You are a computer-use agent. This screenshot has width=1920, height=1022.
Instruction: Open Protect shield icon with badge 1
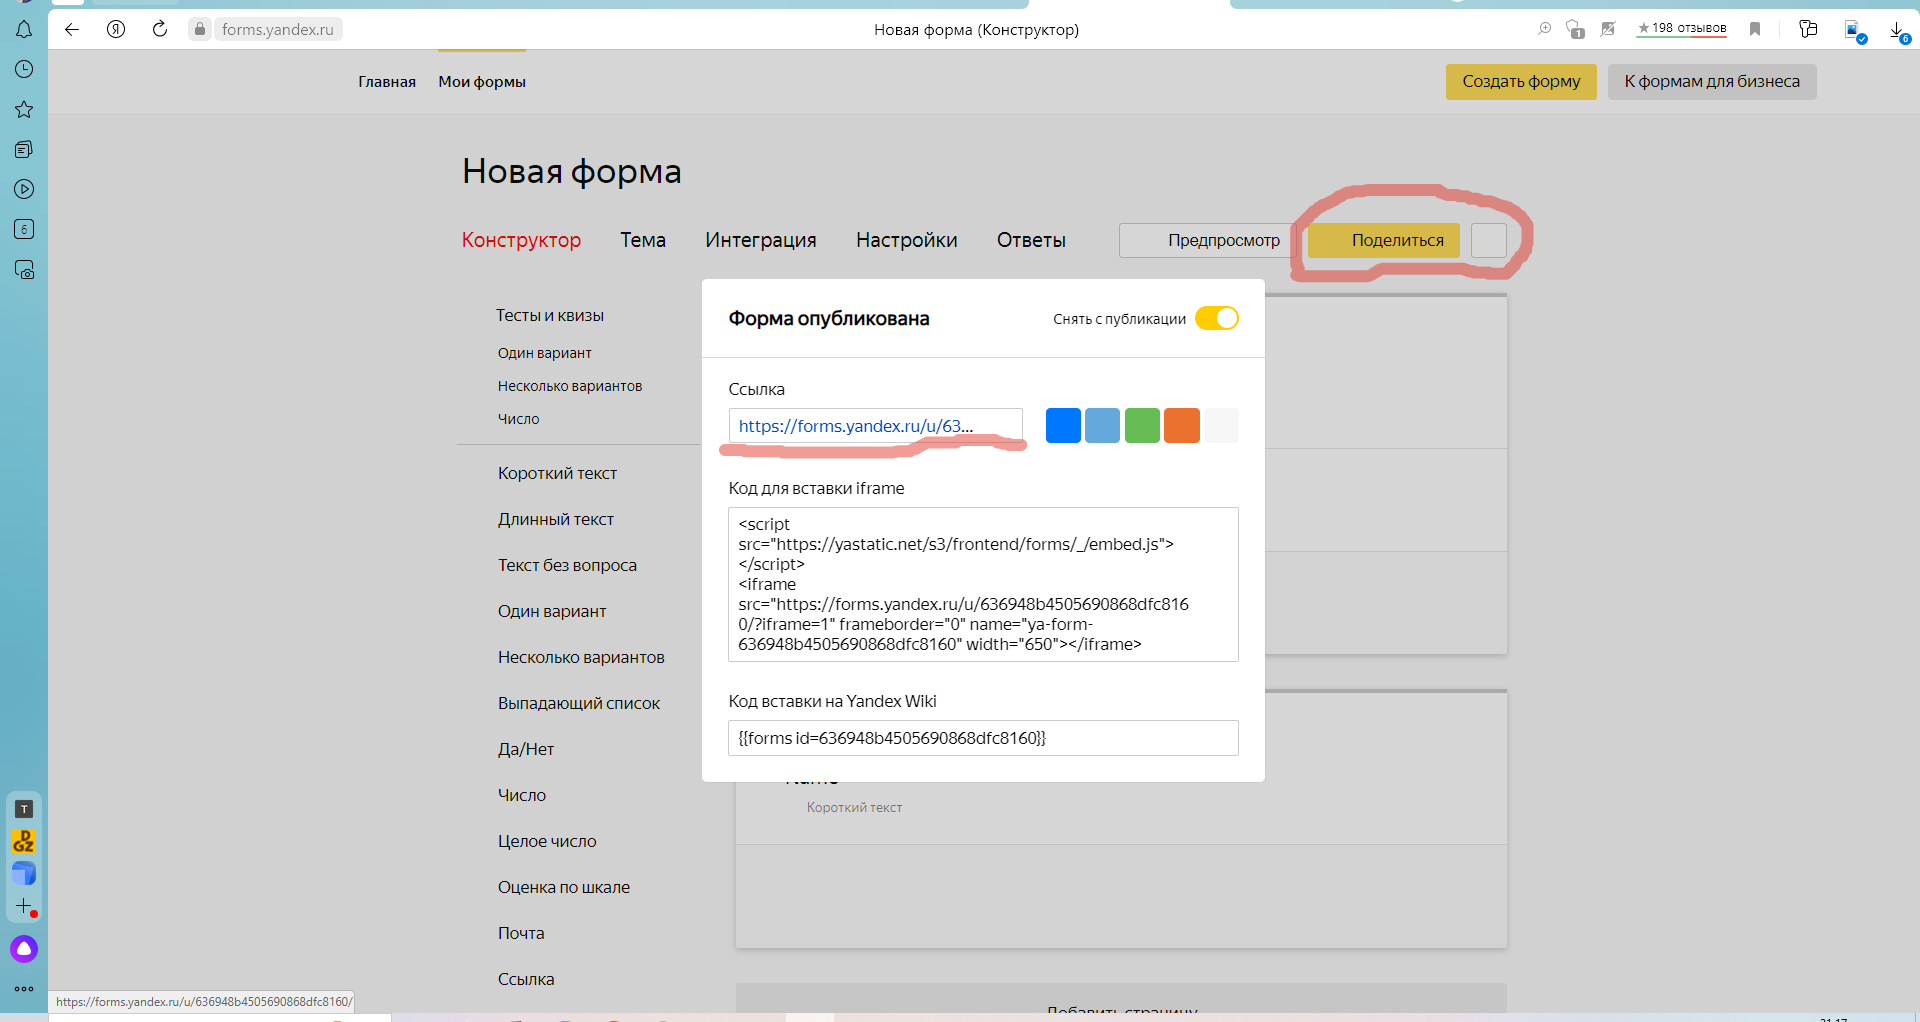point(1575,29)
